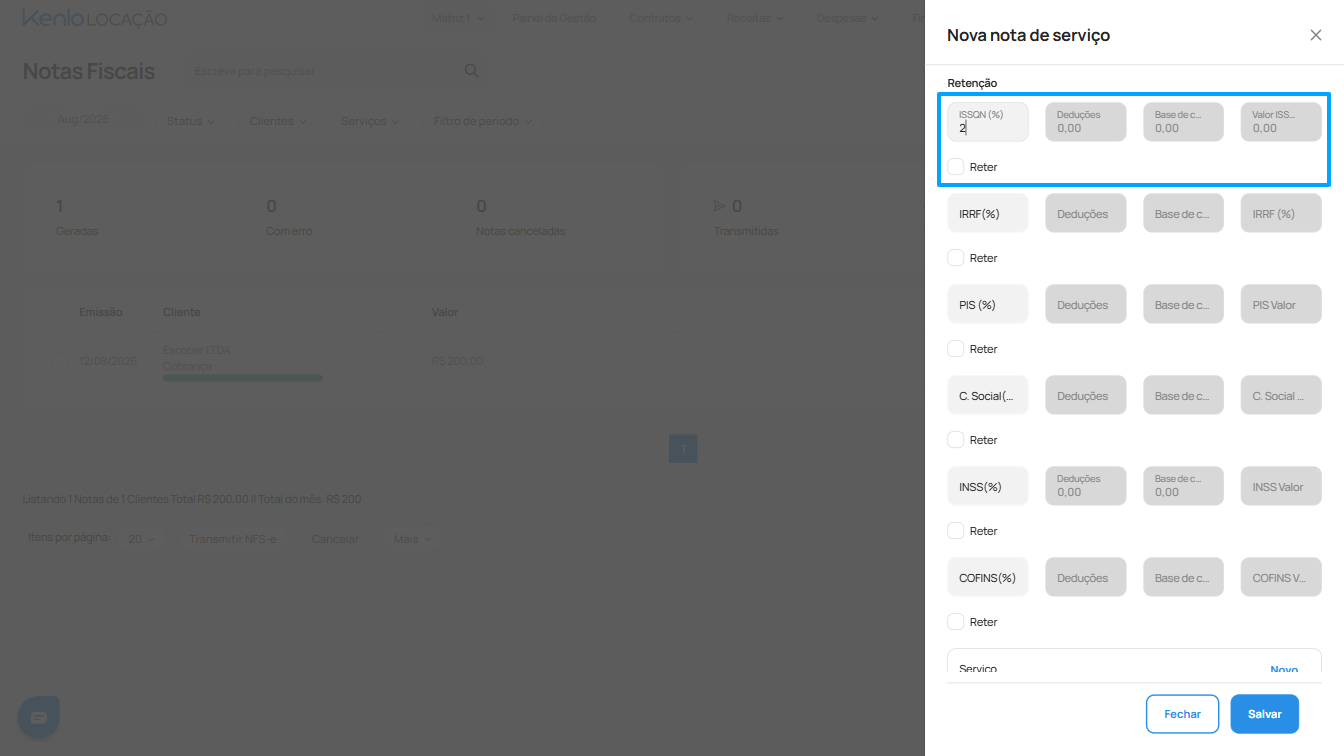Expand the Serviços filter
Viewport: 1344px width, 756px height.
(x=370, y=121)
